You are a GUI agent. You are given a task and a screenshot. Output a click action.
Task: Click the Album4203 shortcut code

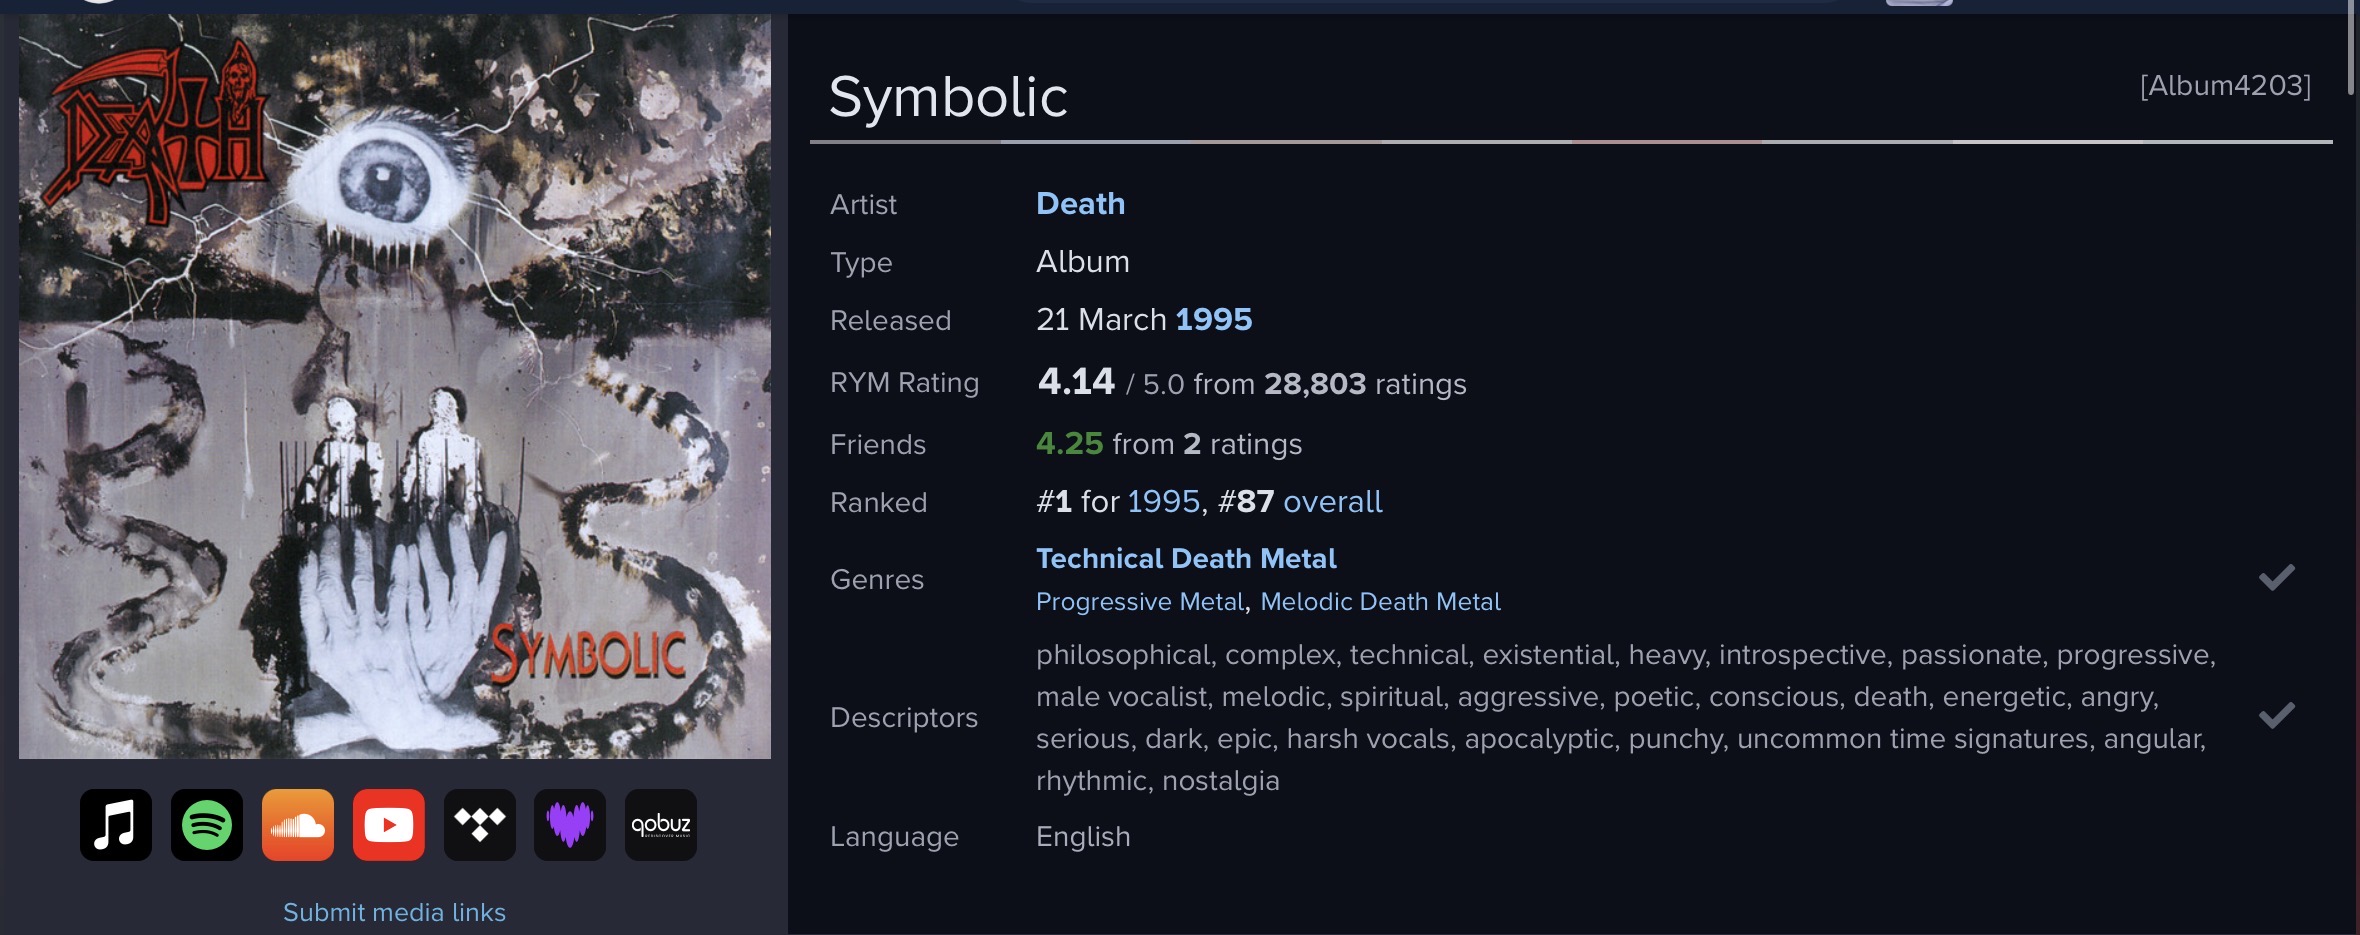pyautogui.click(x=2225, y=86)
